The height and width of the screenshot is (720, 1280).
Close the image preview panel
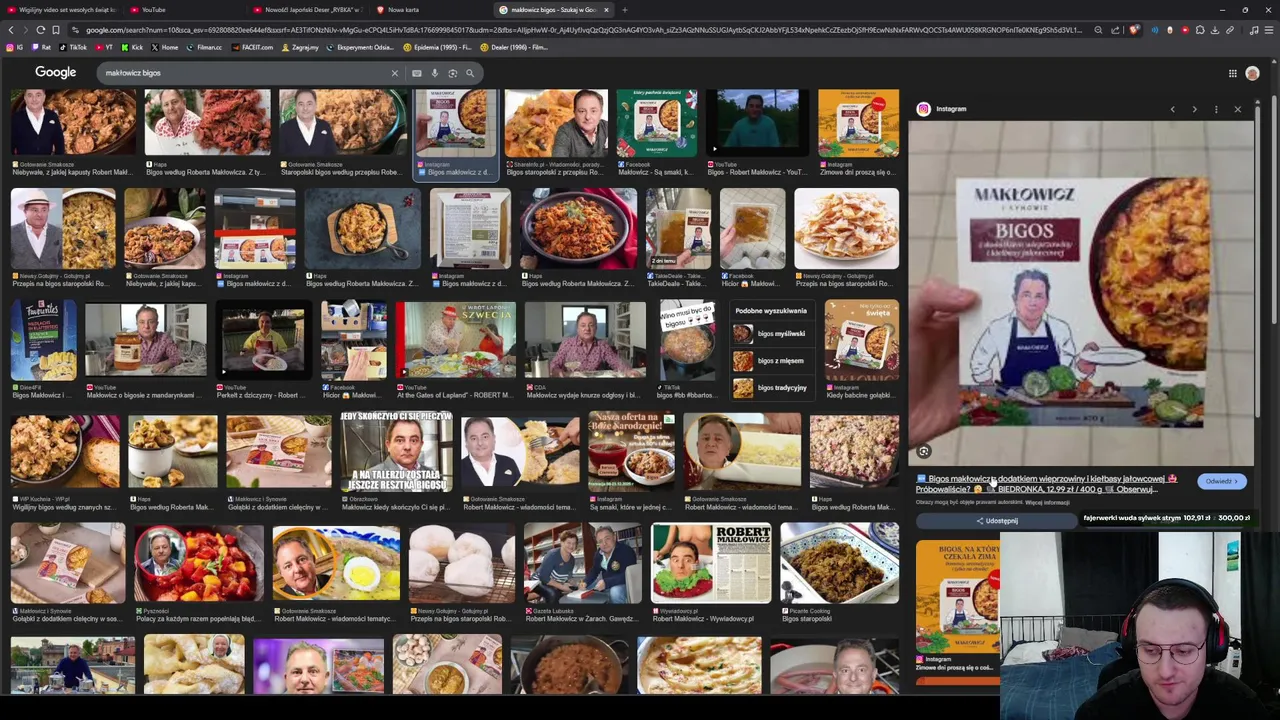[x=1237, y=109]
